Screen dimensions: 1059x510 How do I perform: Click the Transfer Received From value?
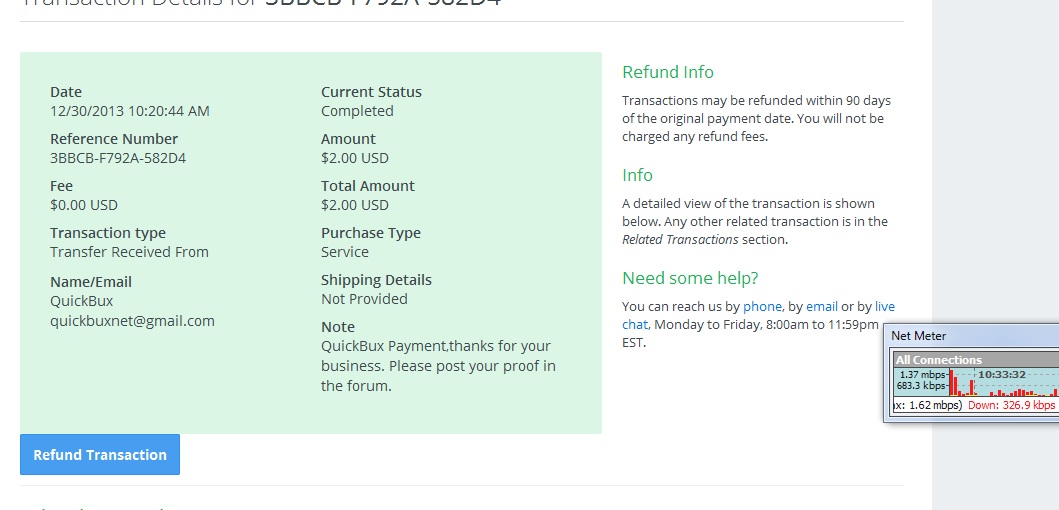129,252
